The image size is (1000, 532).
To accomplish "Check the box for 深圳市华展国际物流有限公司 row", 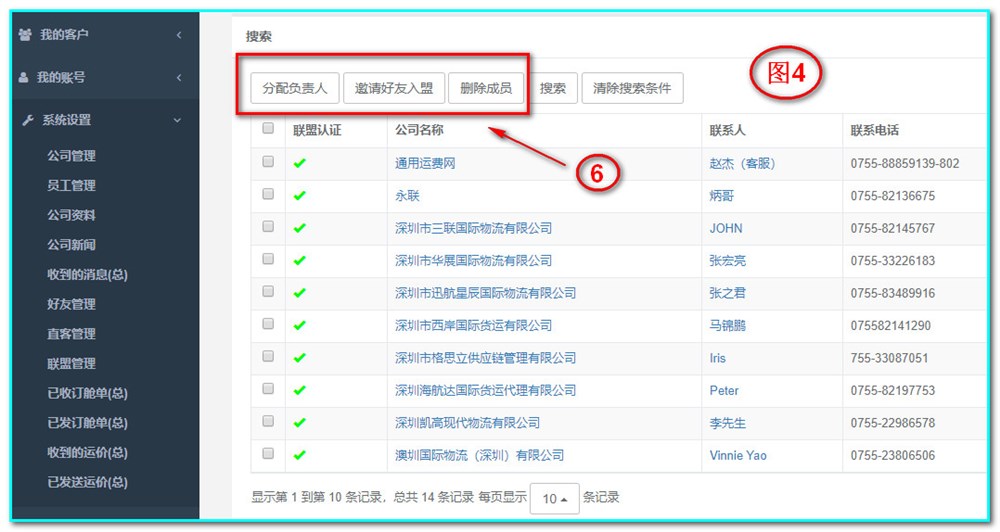I will 268,258.
